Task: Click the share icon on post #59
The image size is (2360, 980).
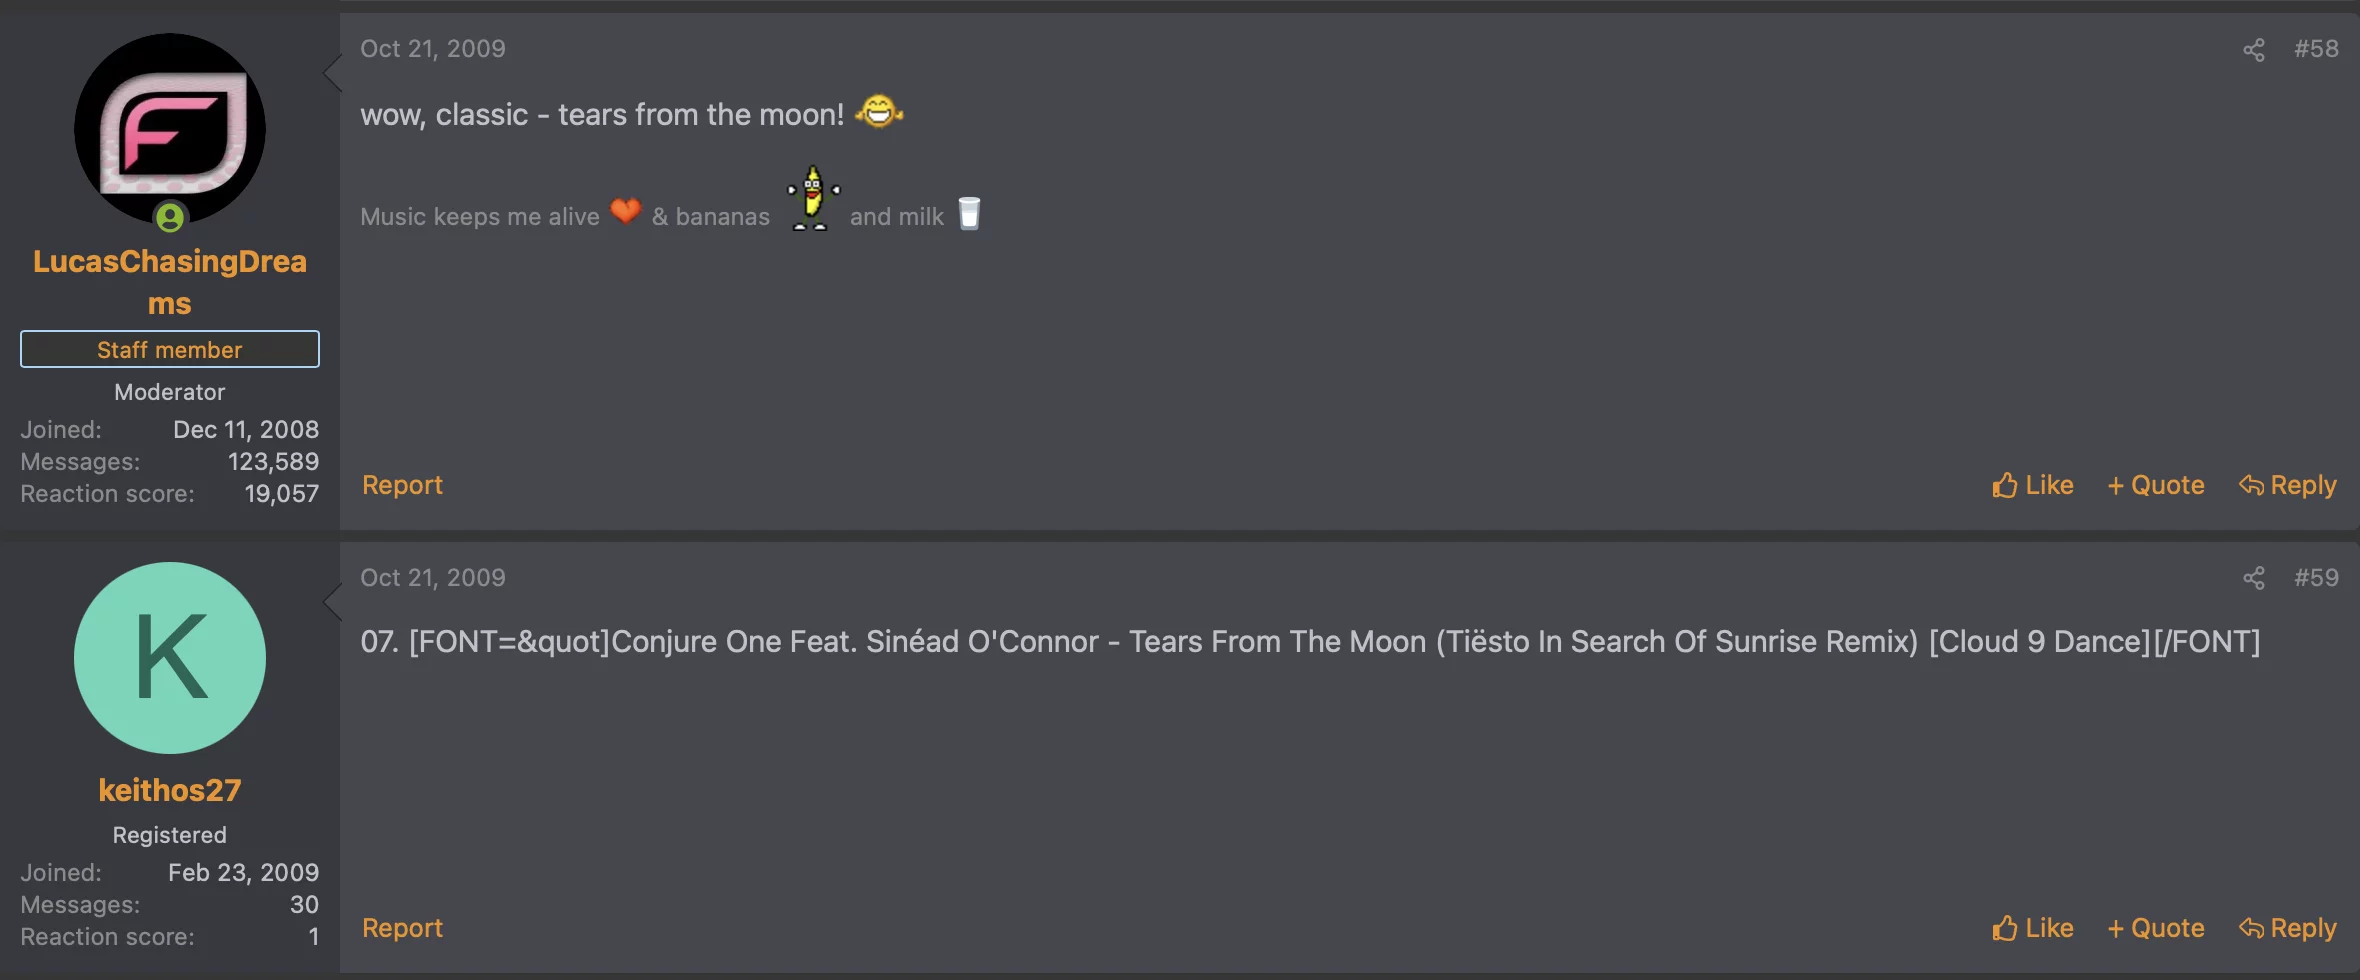Action: coord(2253,578)
